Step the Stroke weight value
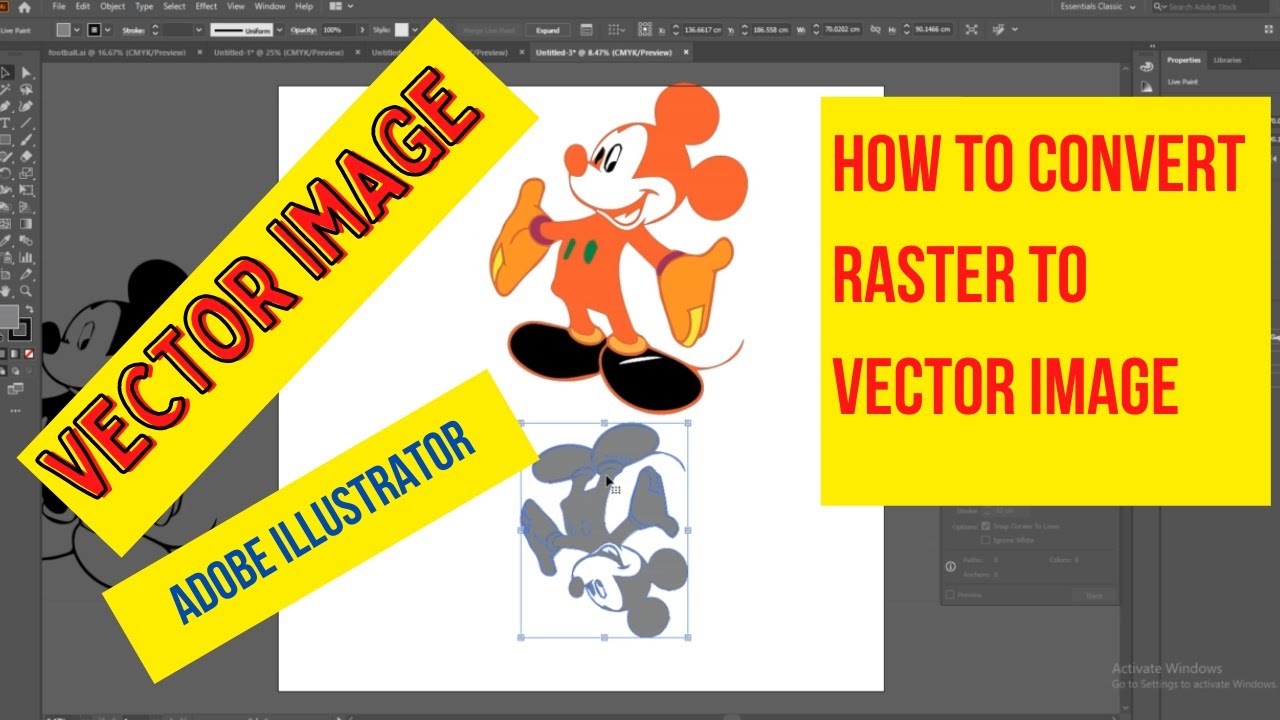 tap(155, 30)
